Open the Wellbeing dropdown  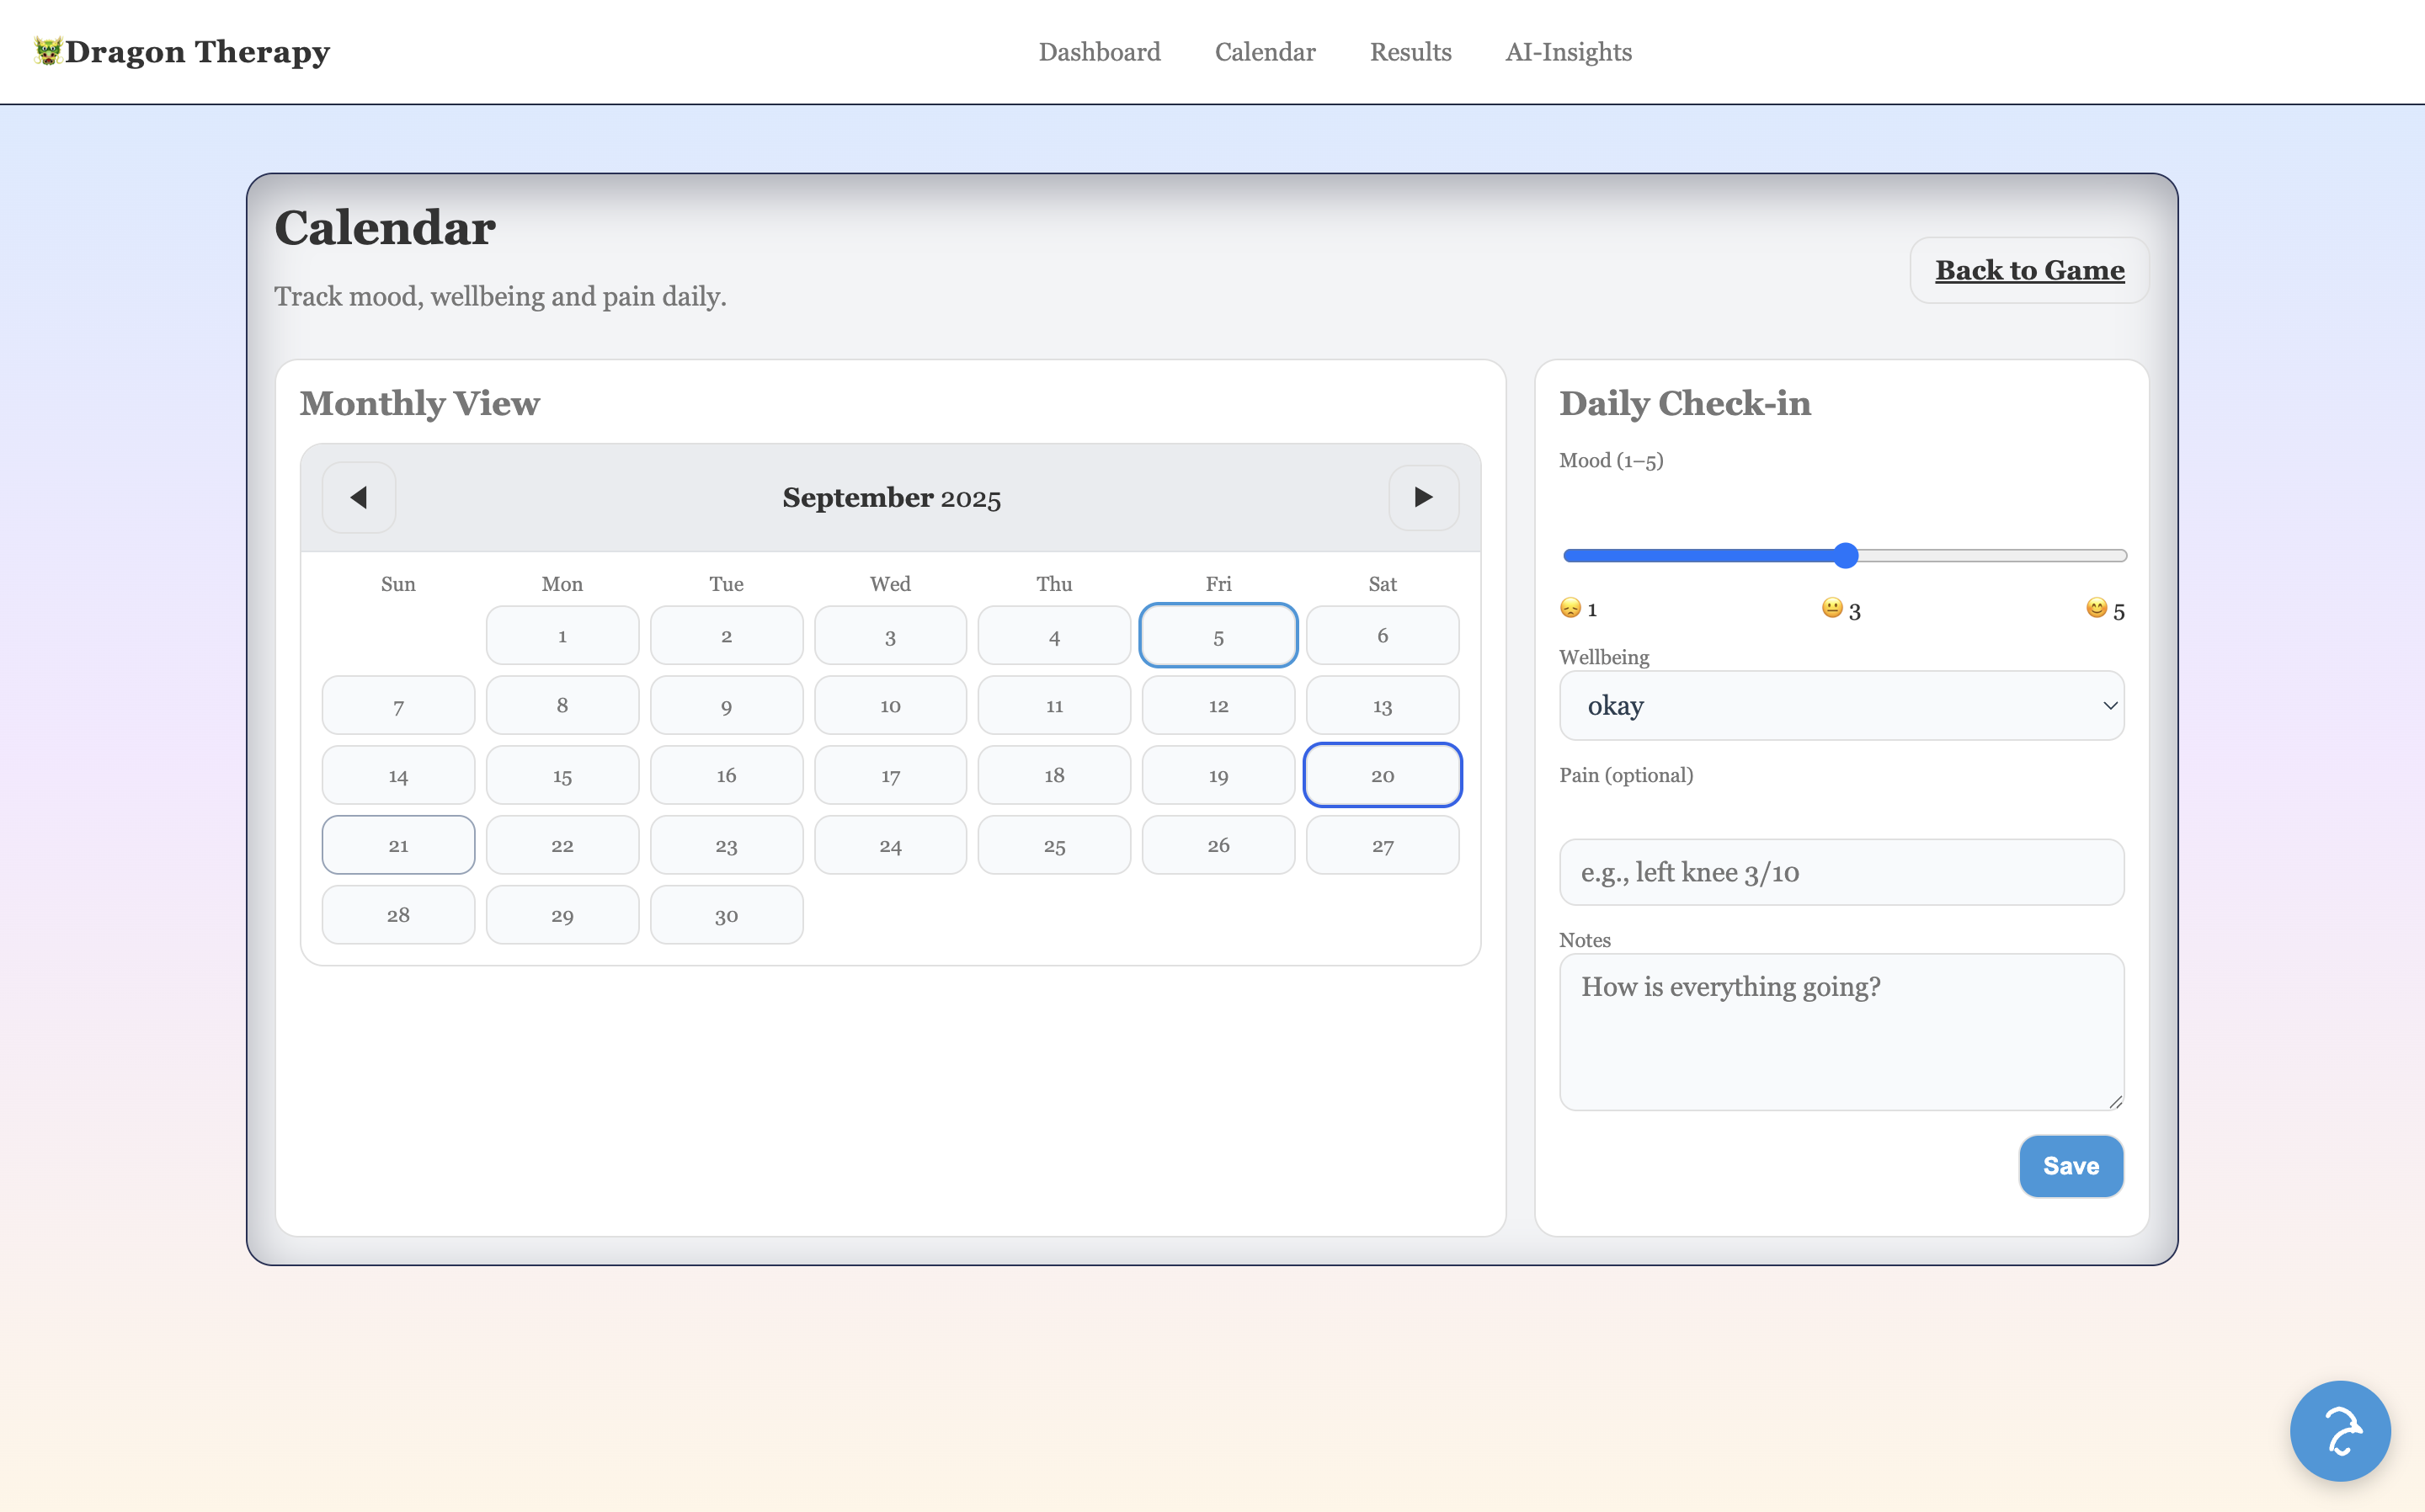click(1841, 705)
